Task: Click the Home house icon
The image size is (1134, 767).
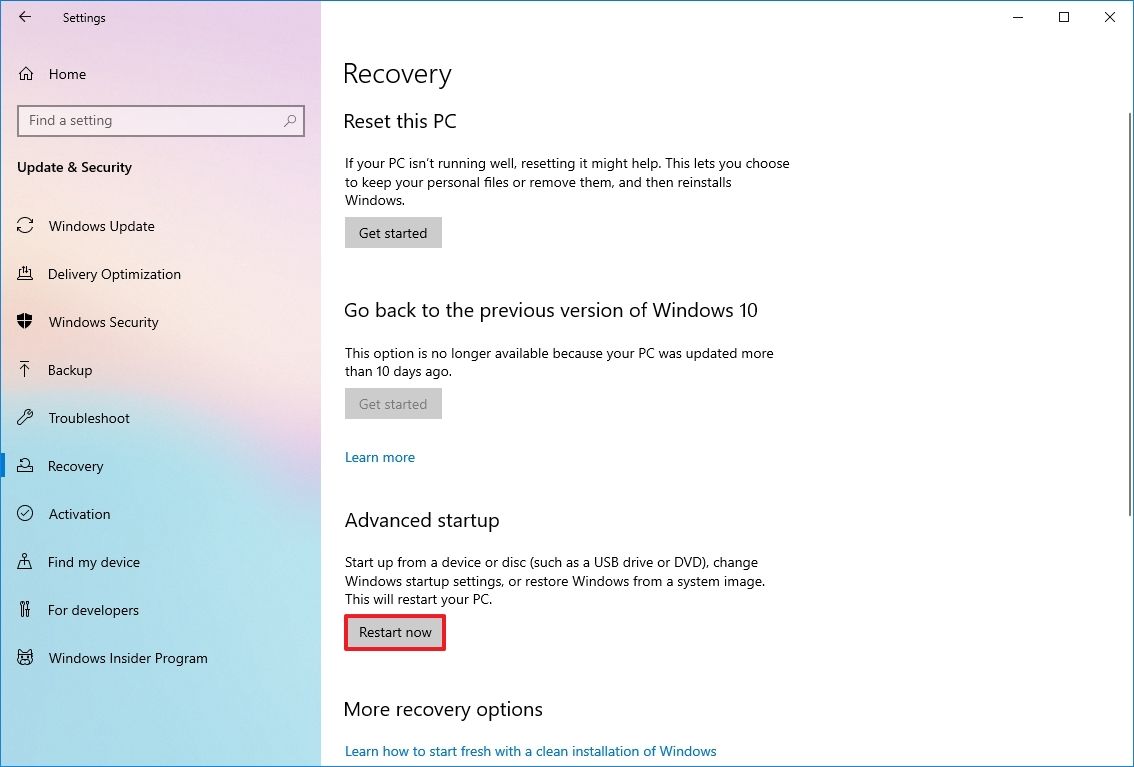Action: (x=25, y=74)
